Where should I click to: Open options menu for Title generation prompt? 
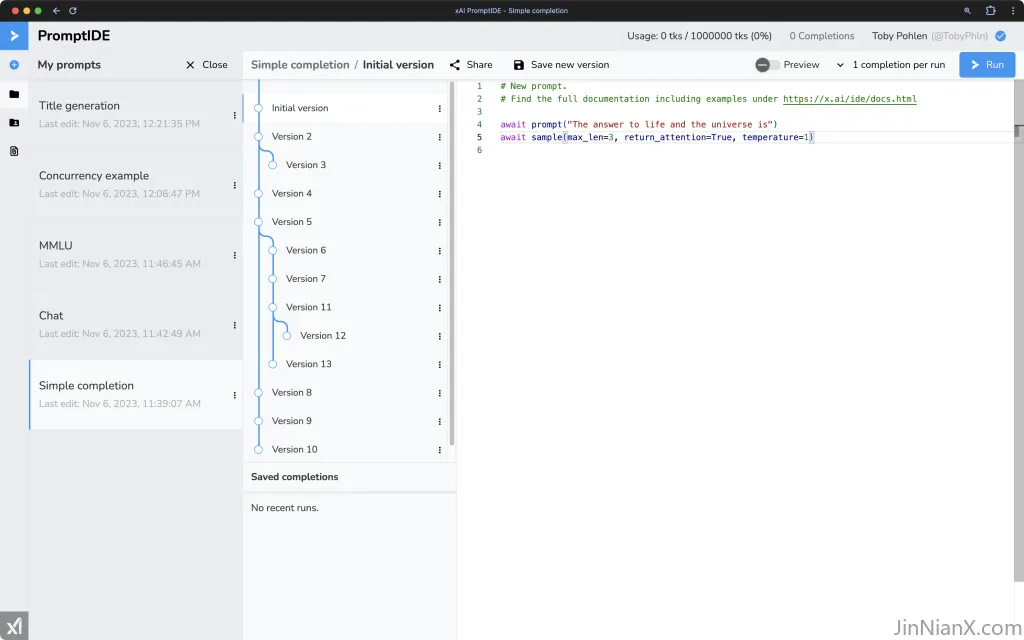pos(234,115)
